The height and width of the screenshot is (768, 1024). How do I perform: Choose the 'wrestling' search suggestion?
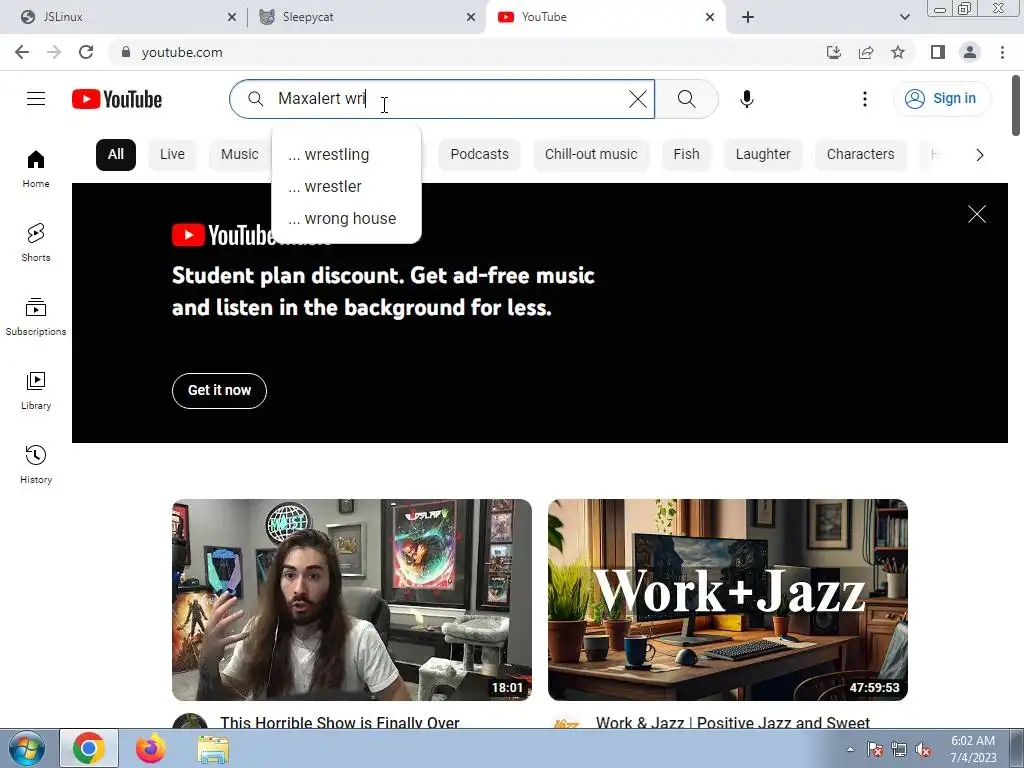346,155
